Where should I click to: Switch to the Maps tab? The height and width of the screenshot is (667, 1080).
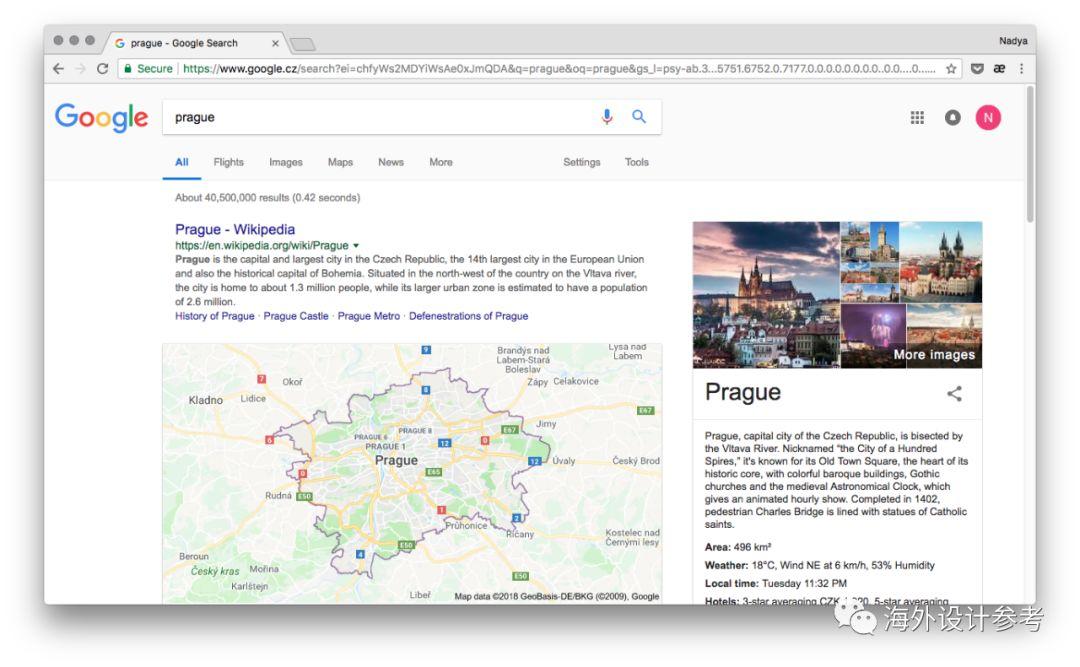click(x=340, y=162)
